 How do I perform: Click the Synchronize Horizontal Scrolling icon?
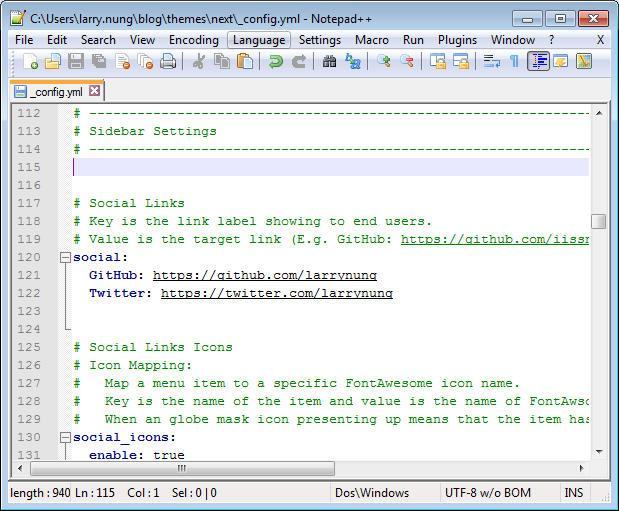(460, 62)
